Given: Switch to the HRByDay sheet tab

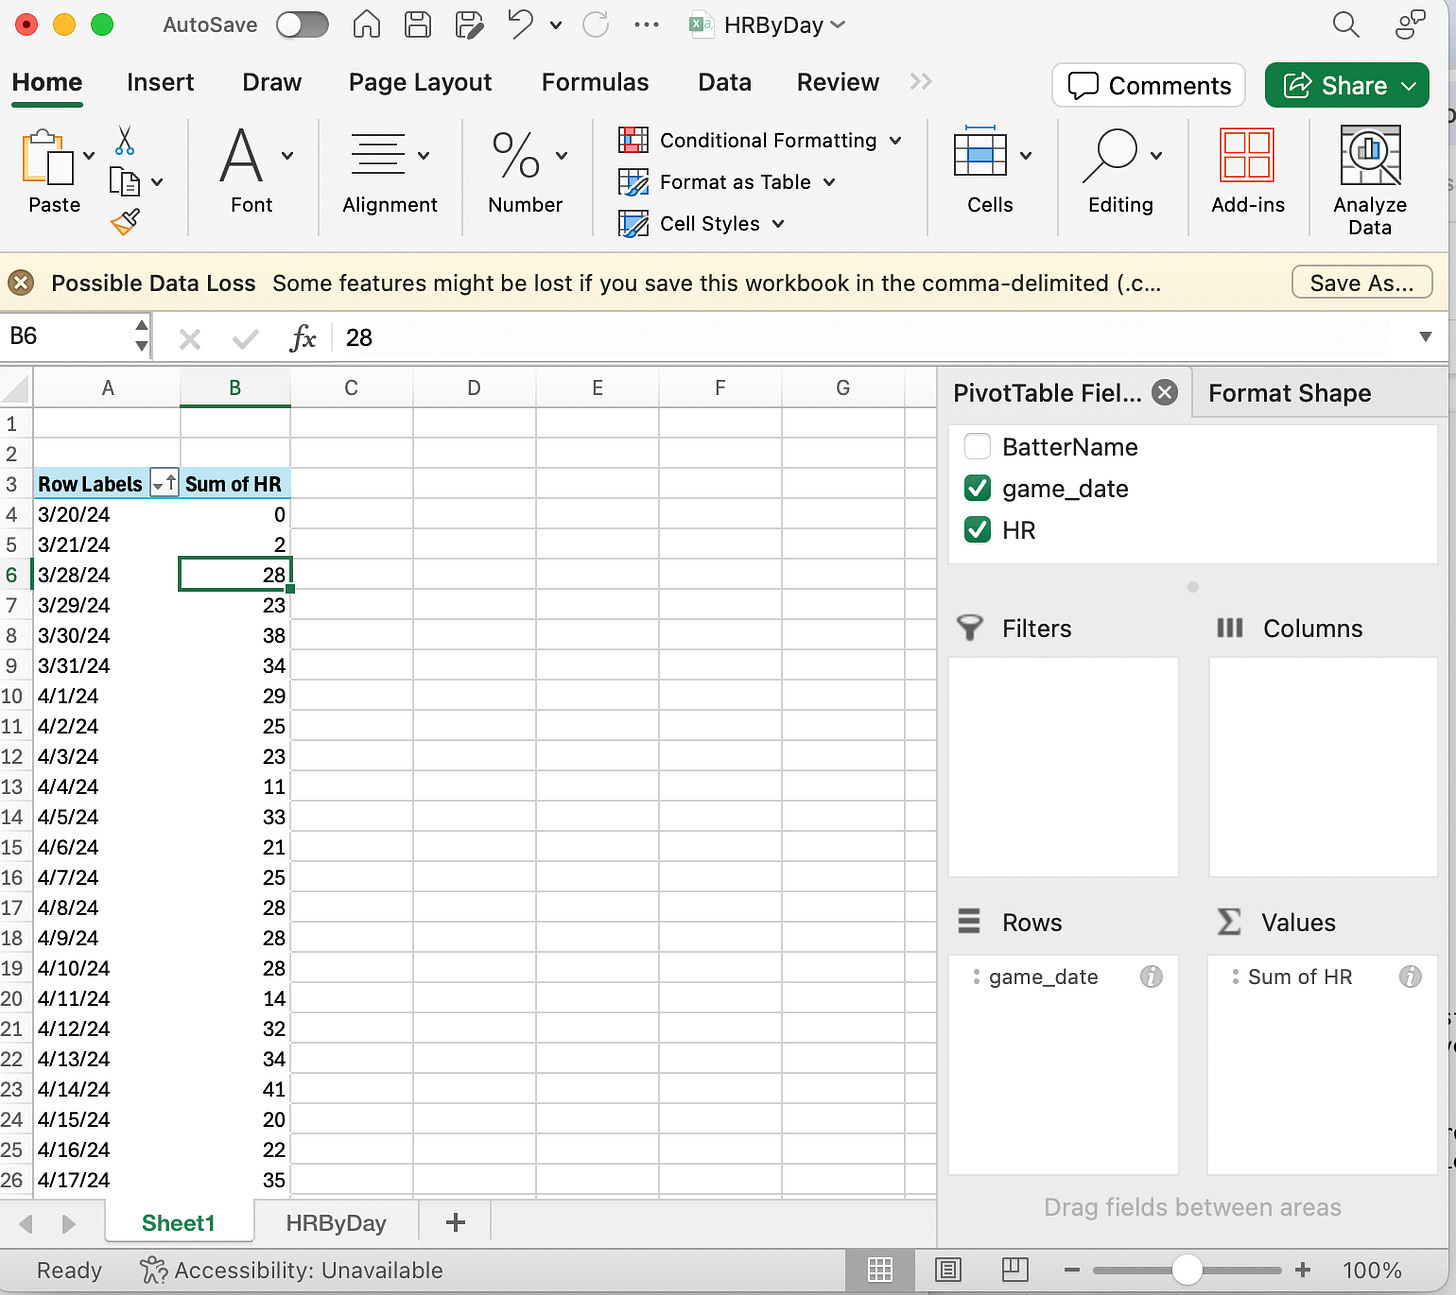Looking at the screenshot, I should [x=336, y=1223].
